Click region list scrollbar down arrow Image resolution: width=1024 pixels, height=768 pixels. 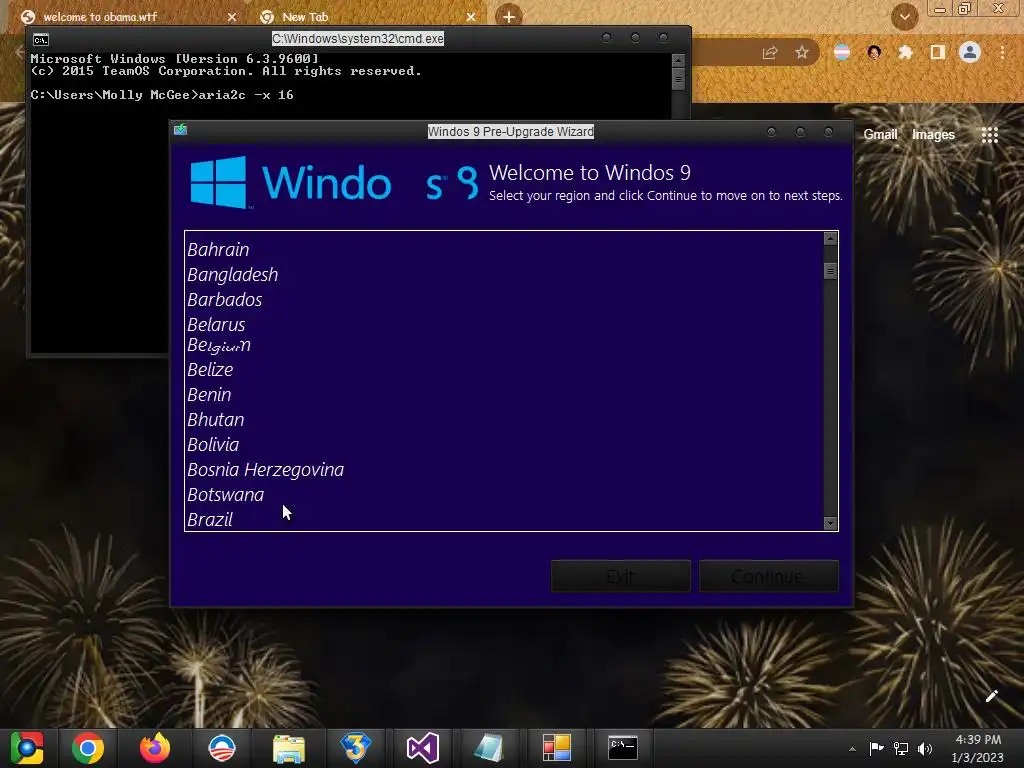pos(830,523)
